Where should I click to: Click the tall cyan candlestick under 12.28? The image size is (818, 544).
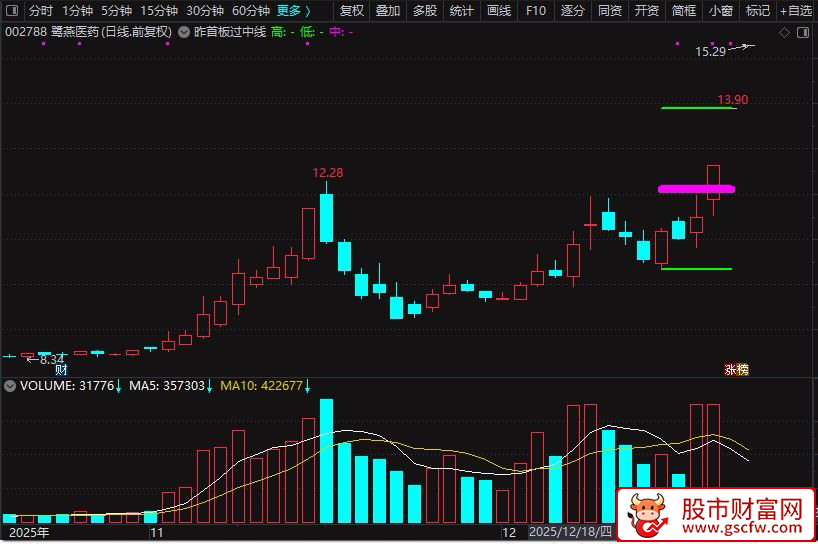click(x=327, y=218)
